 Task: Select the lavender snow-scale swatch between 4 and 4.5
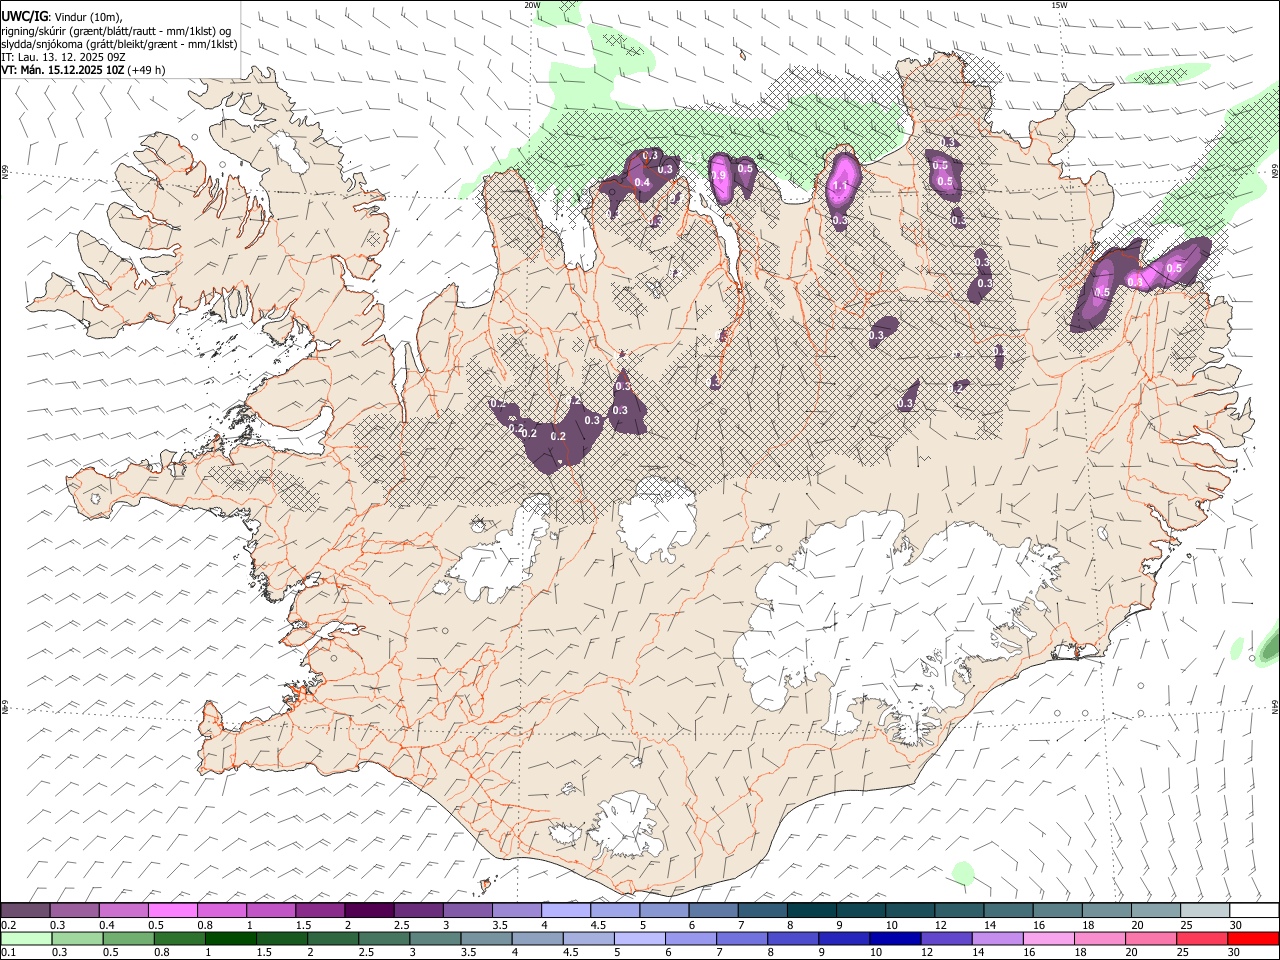coord(566,910)
